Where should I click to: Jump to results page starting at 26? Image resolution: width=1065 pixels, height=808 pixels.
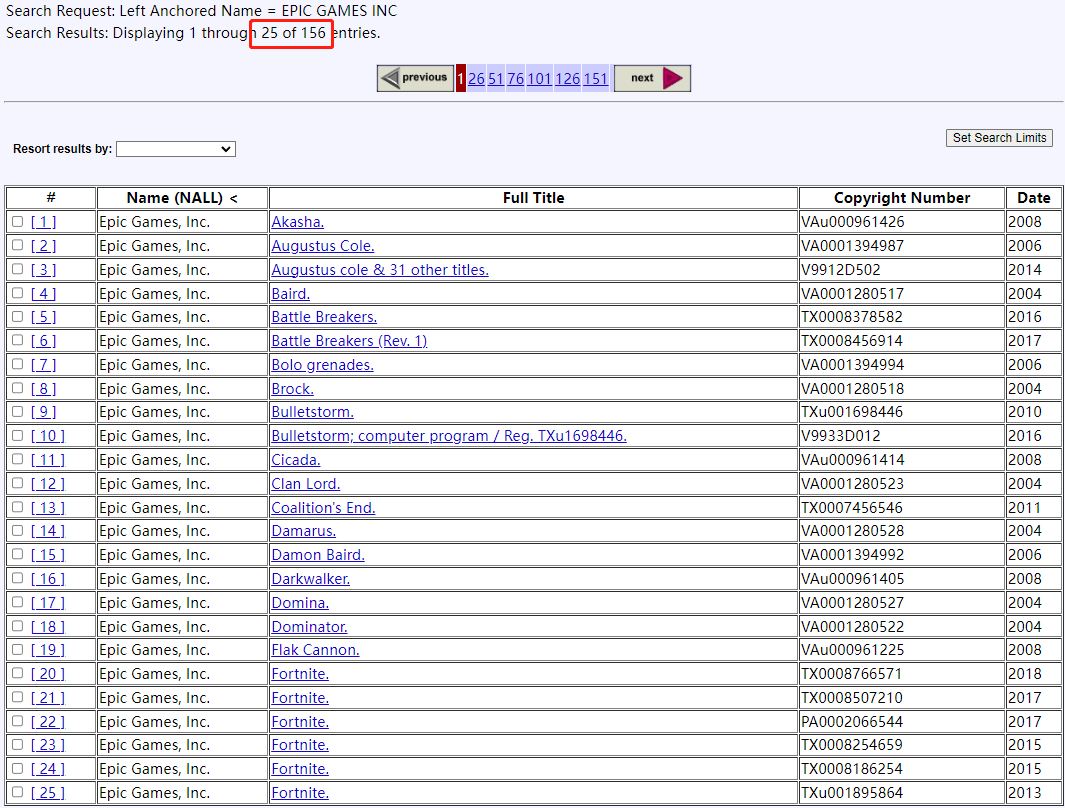[x=476, y=78]
